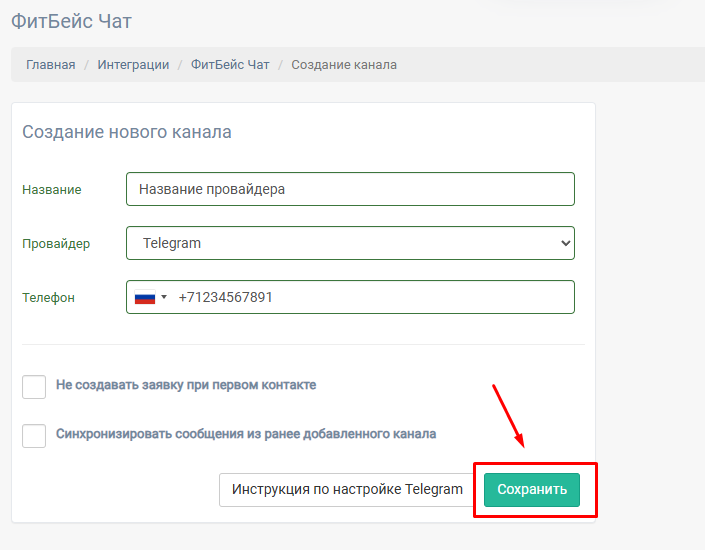Enable 'Не создавать заявку при первом контакте'
The height and width of the screenshot is (550, 705).
point(34,387)
